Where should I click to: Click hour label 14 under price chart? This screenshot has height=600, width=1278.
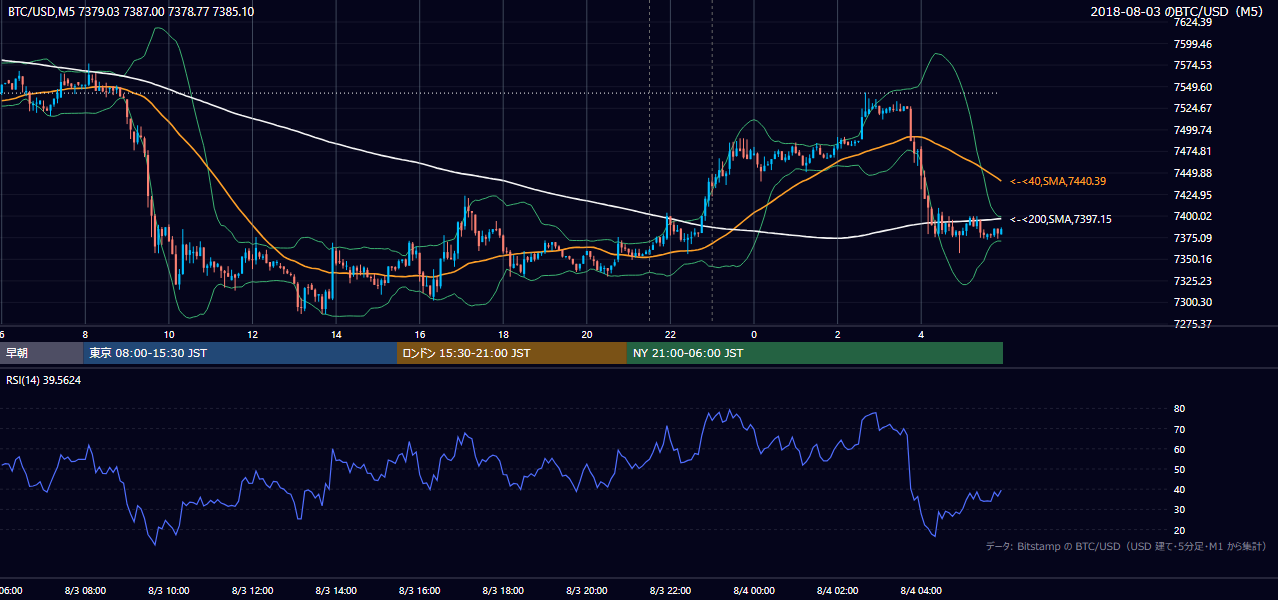pyautogui.click(x=336, y=334)
